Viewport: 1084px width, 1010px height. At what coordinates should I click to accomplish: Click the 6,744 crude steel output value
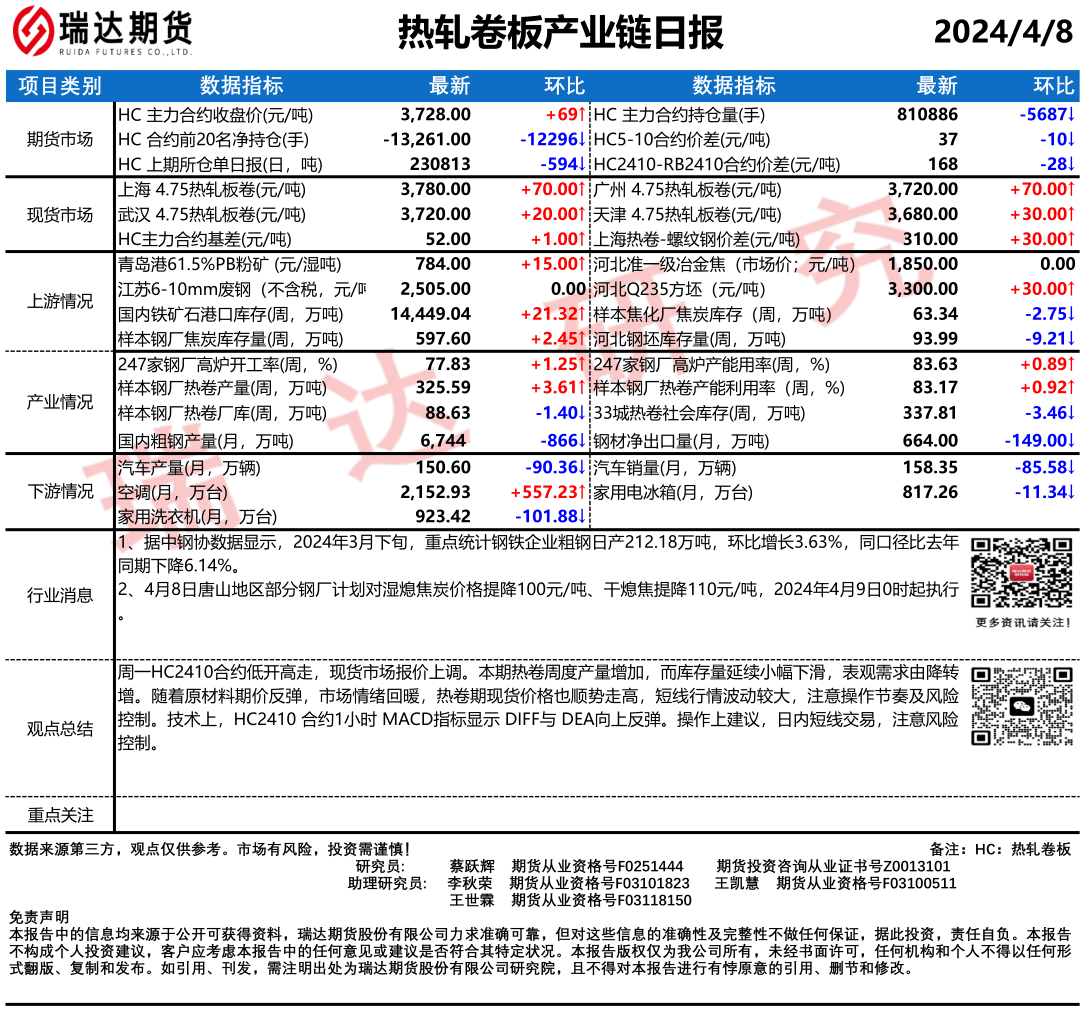pyautogui.click(x=443, y=440)
